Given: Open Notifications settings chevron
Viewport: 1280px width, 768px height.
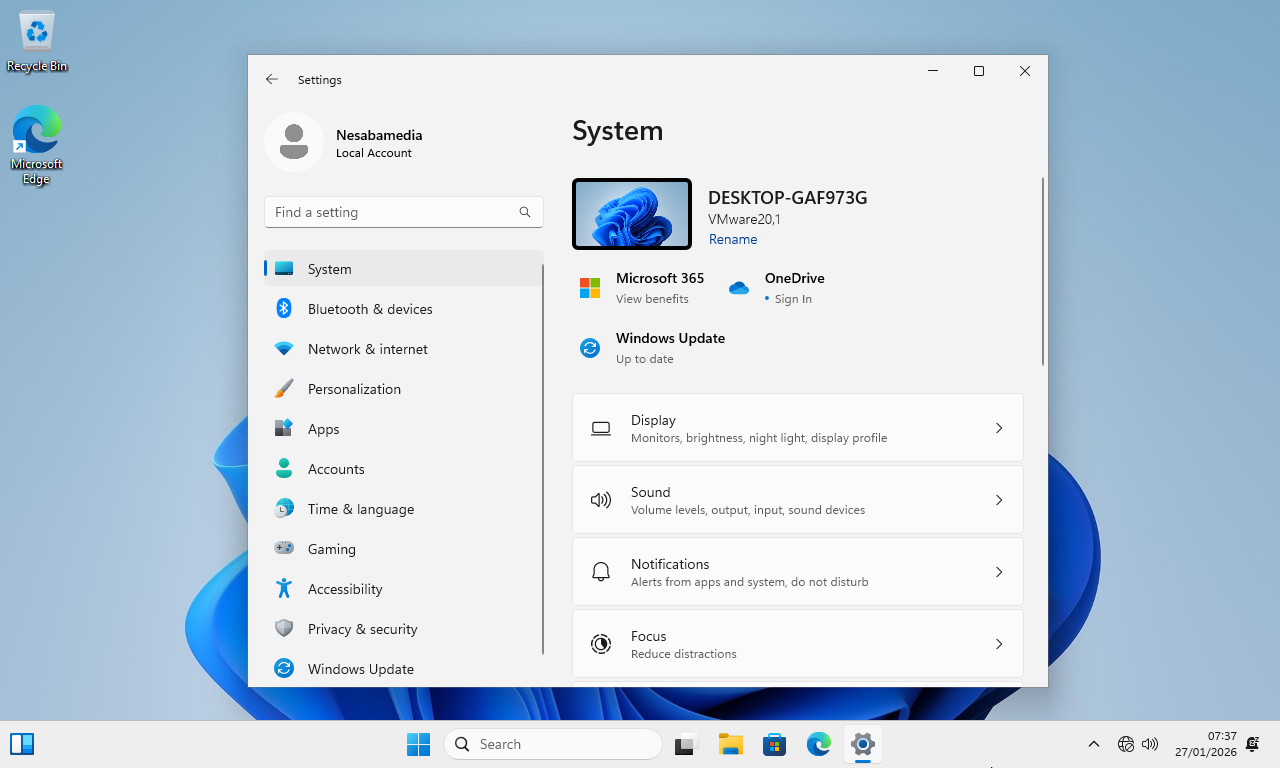Looking at the screenshot, I should (x=998, y=572).
